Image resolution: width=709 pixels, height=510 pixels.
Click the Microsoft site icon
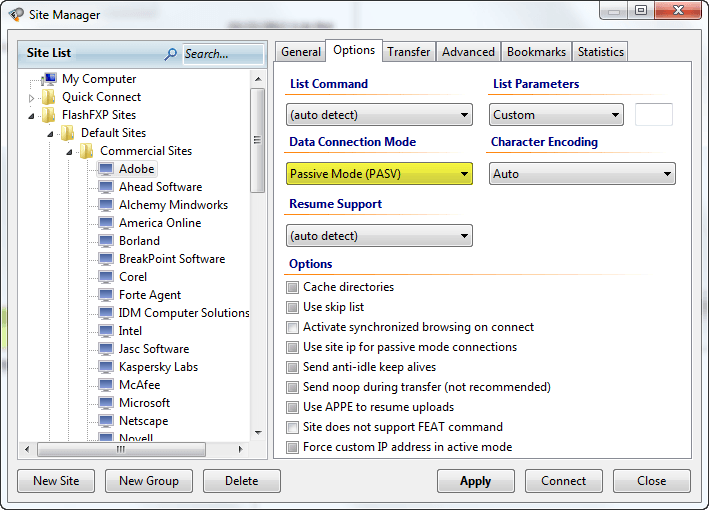(106, 403)
